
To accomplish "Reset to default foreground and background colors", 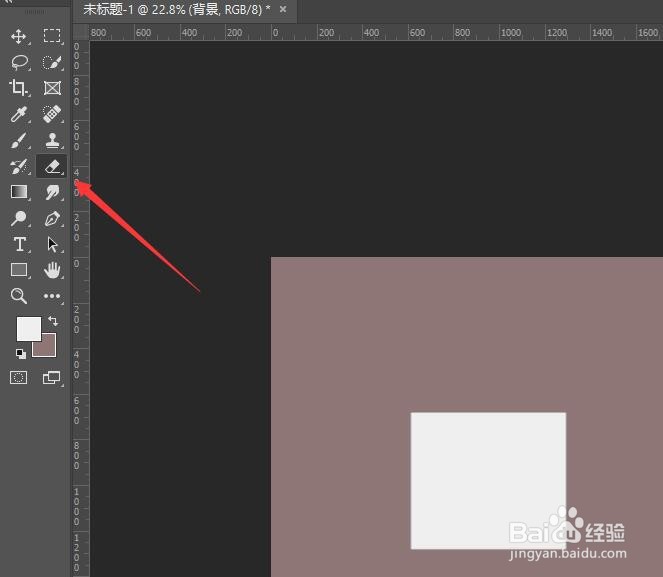I will click(x=20, y=353).
